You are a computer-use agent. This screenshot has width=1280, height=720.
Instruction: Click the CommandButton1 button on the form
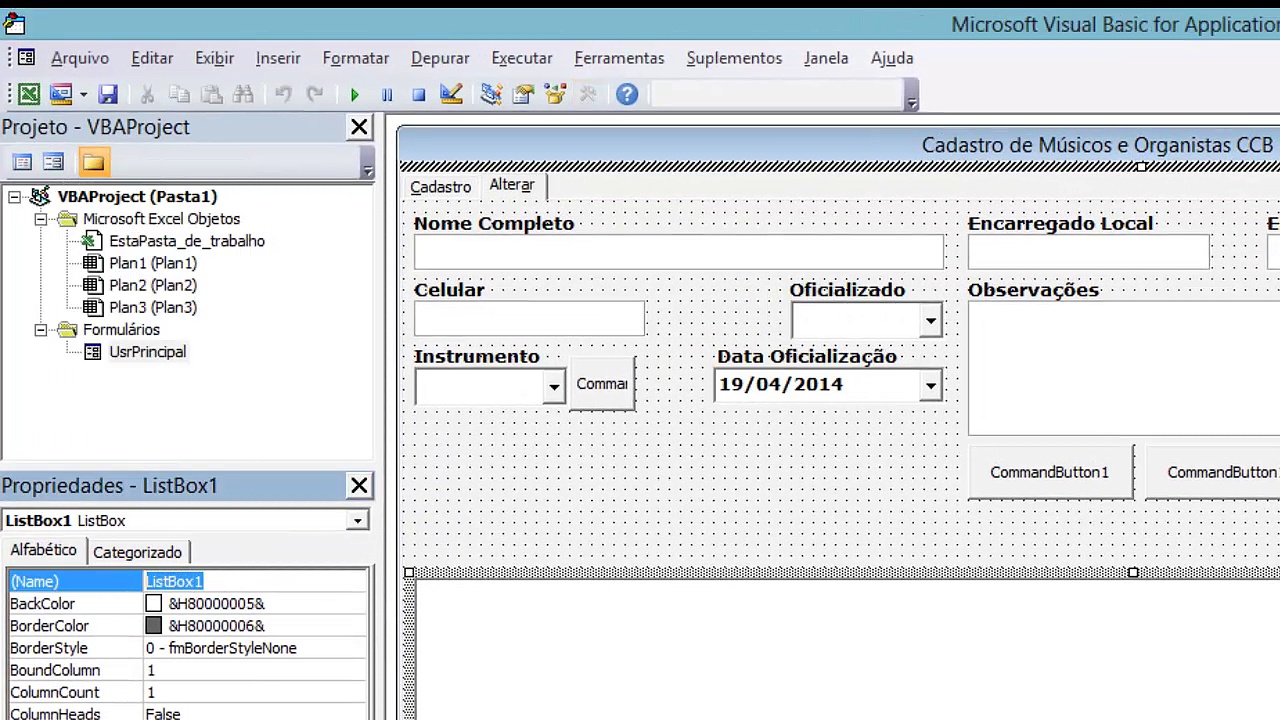coord(1049,472)
